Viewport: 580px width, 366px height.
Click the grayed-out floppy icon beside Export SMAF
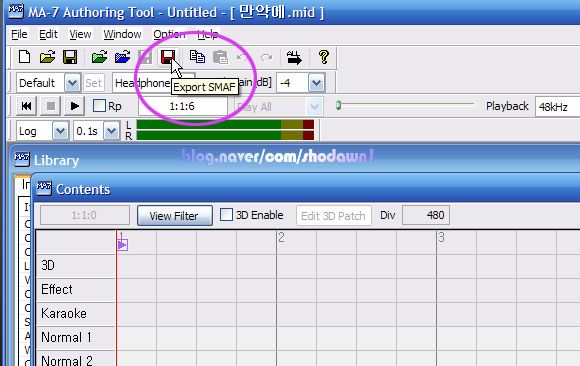pyautogui.click(x=145, y=57)
